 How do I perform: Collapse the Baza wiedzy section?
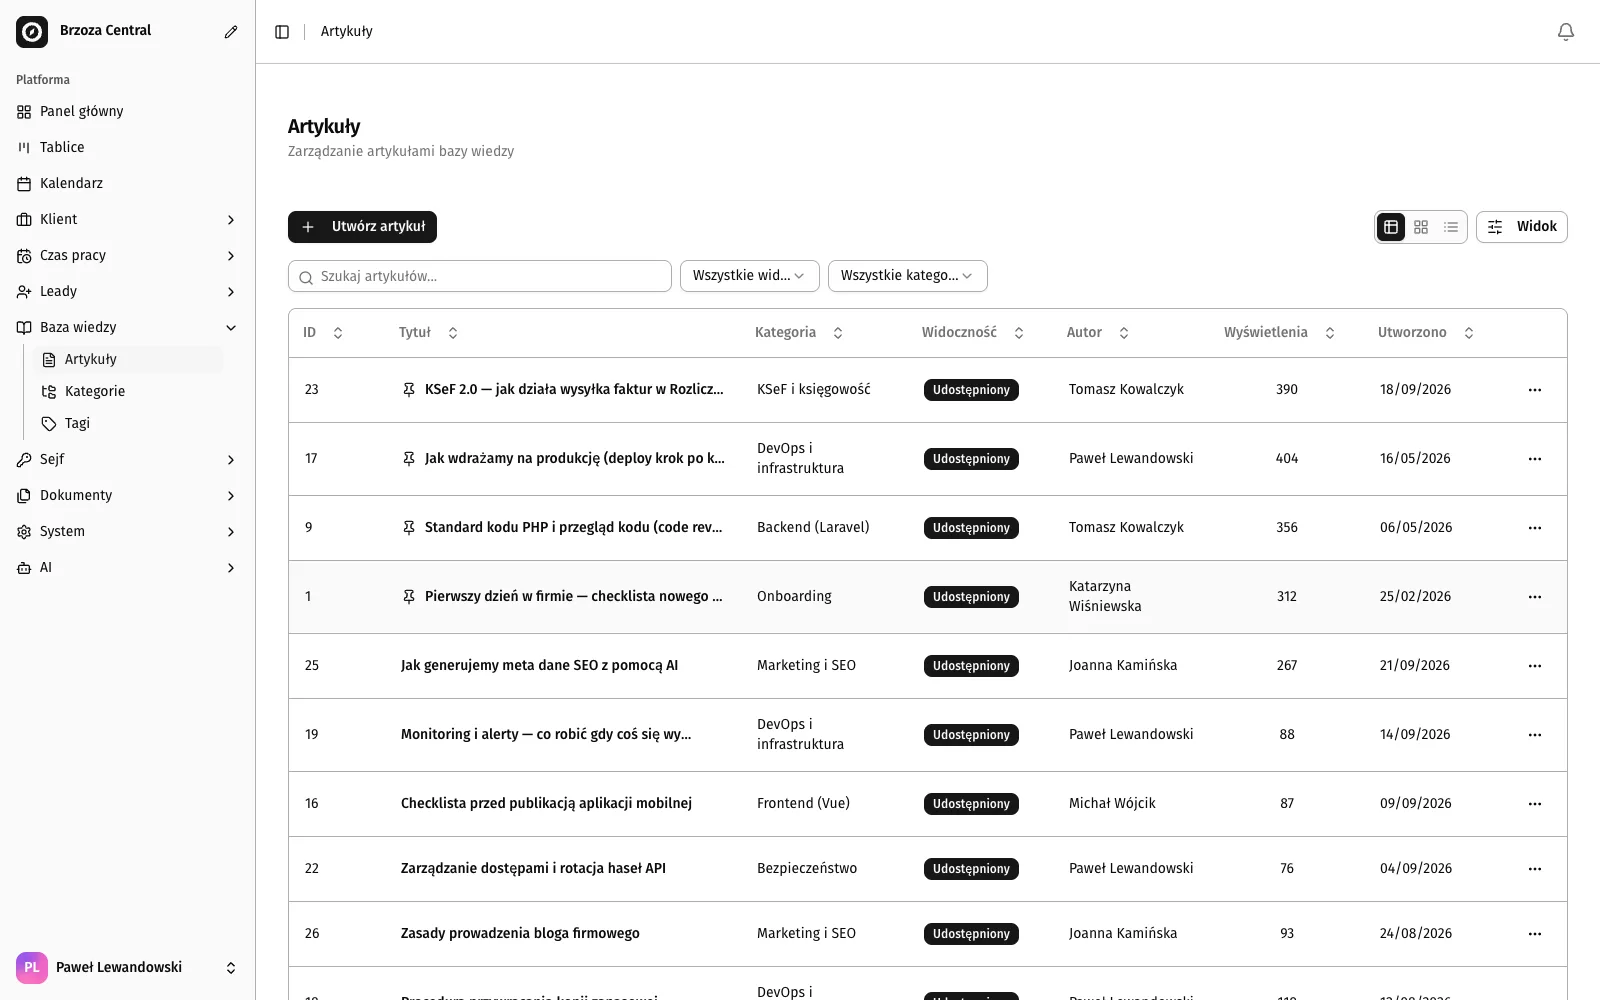pyautogui.click(x=128, y=328)
